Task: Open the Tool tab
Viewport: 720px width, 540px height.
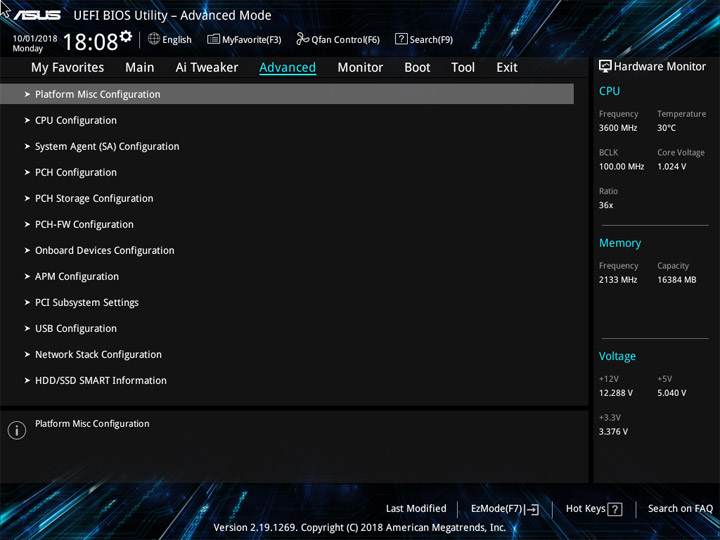Action: coord(463,68)
